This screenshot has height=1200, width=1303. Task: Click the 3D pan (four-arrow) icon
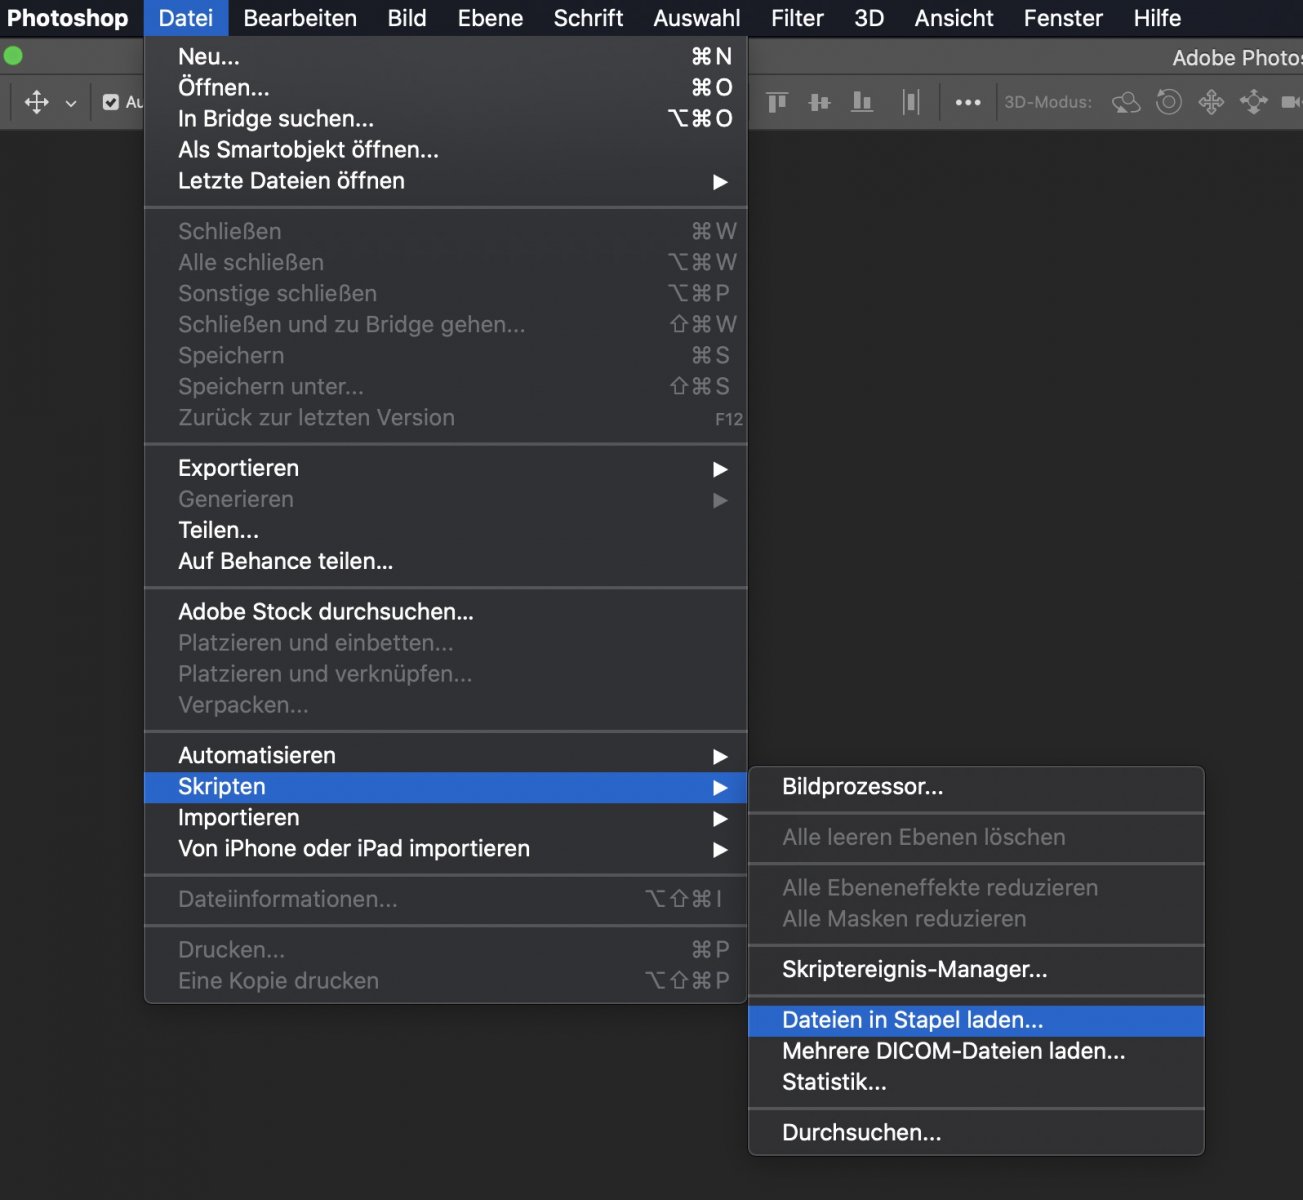click(x=1211, y=102)
